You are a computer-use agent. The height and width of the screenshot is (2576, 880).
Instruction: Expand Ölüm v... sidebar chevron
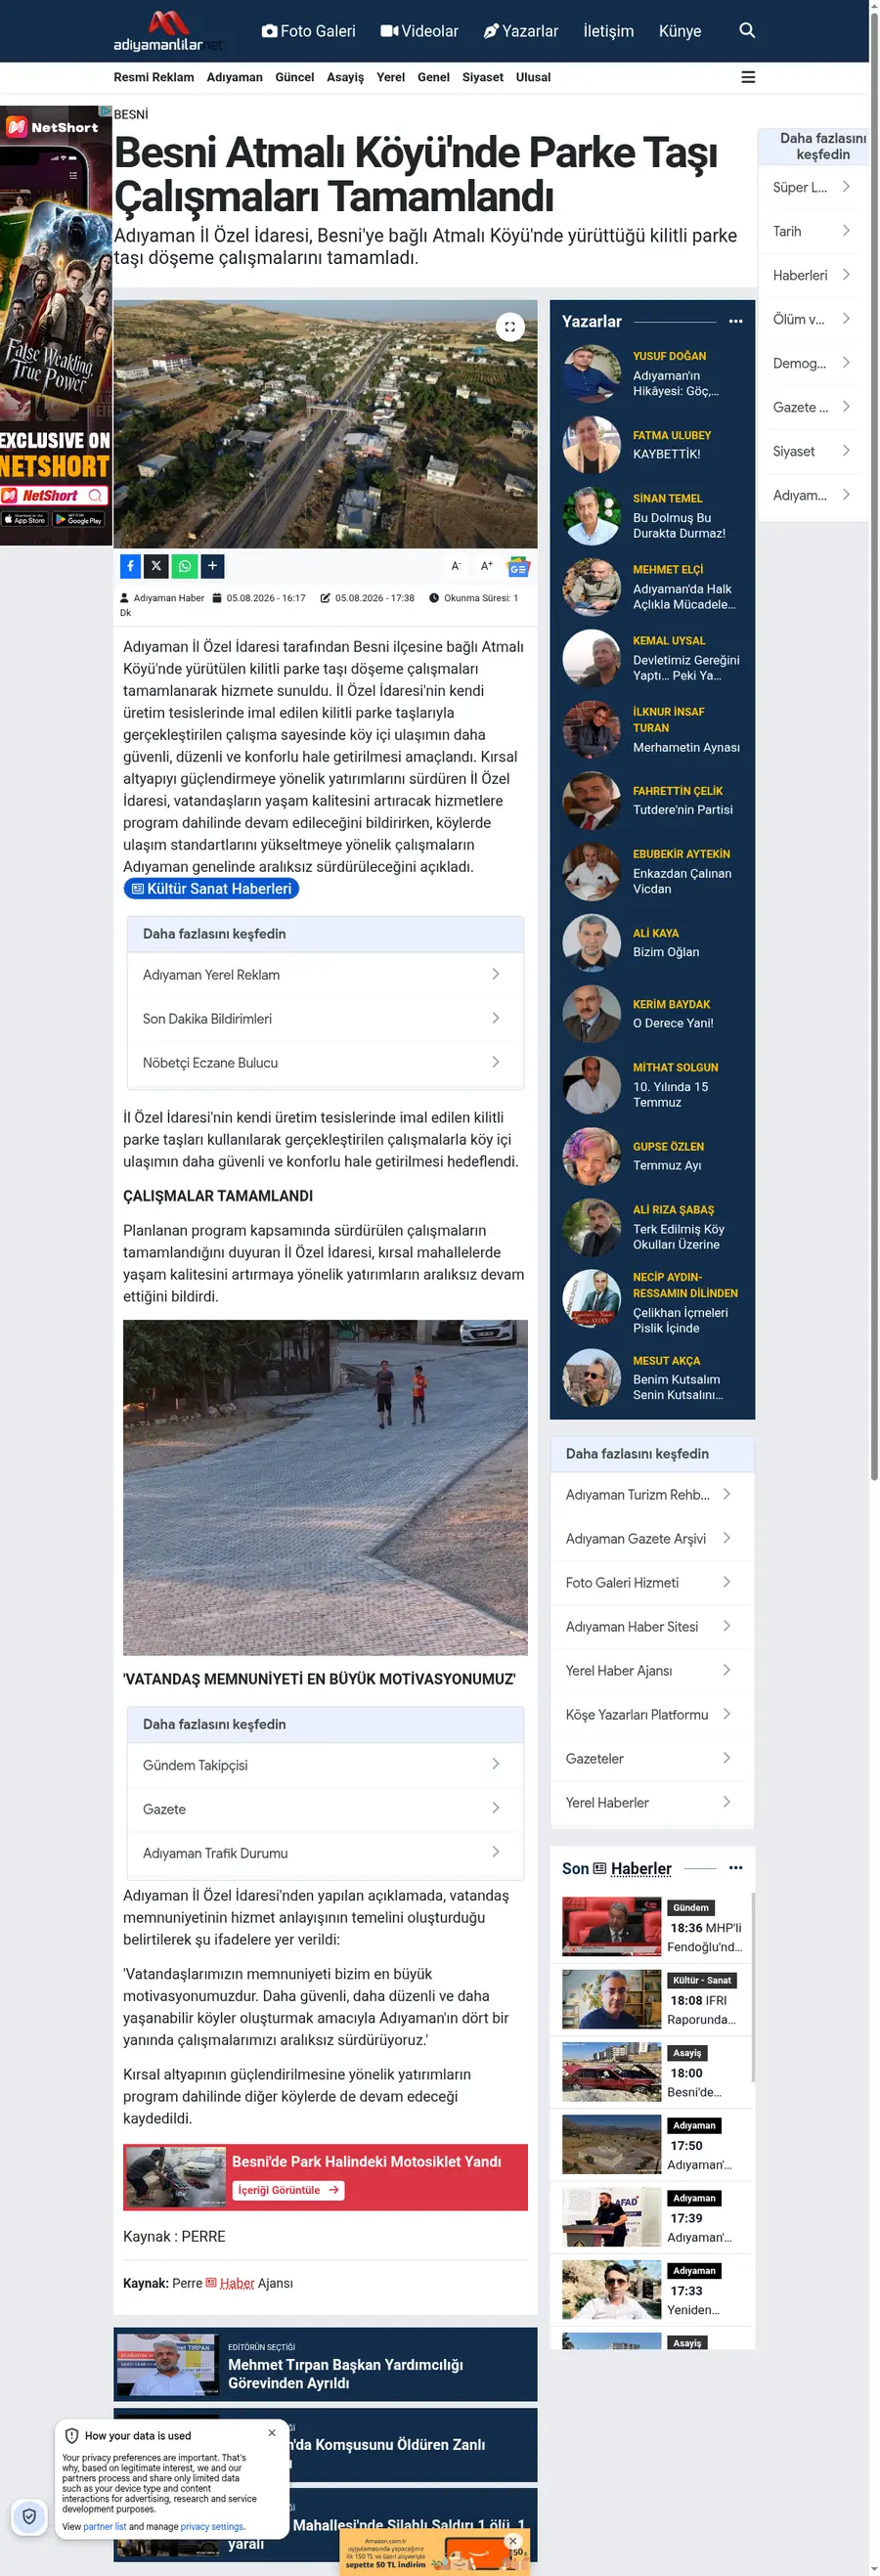(846, 318)
